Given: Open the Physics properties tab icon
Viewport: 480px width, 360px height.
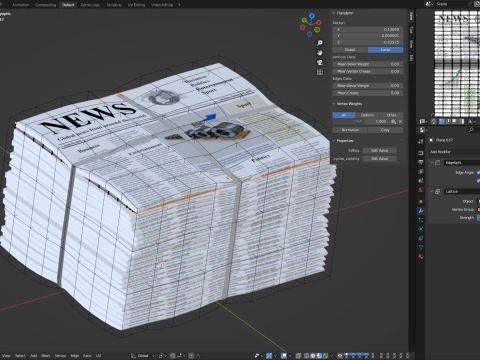Looking at the screenshot, I should [421, 229].
